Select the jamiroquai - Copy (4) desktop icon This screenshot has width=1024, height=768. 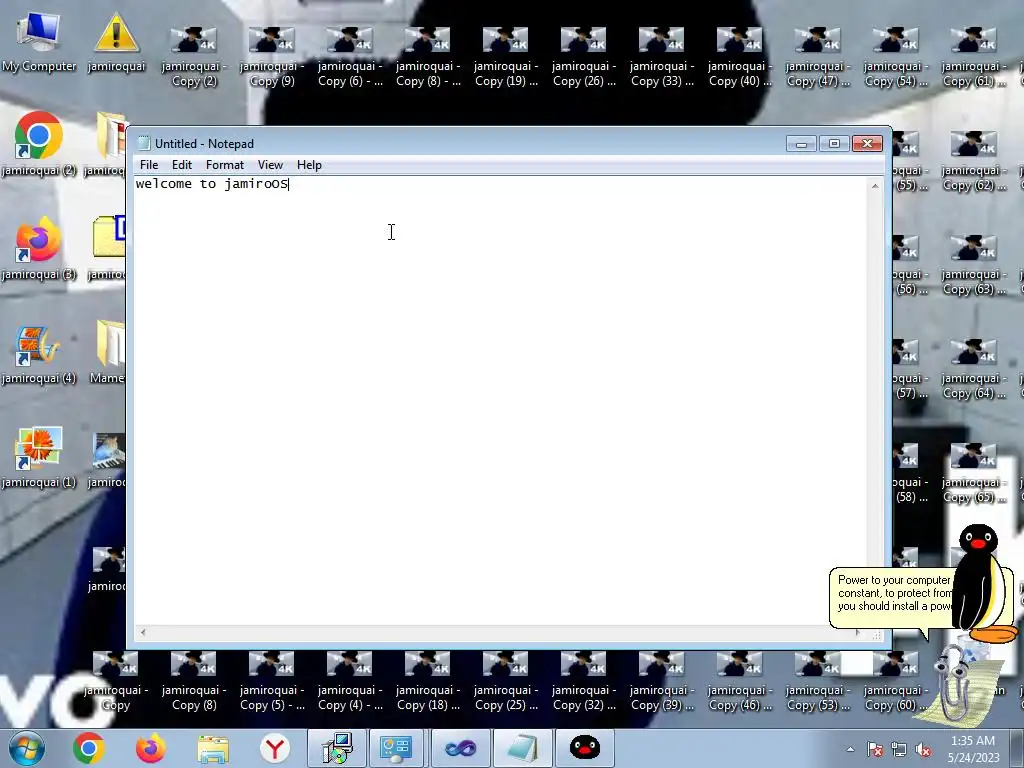point(350,681)
